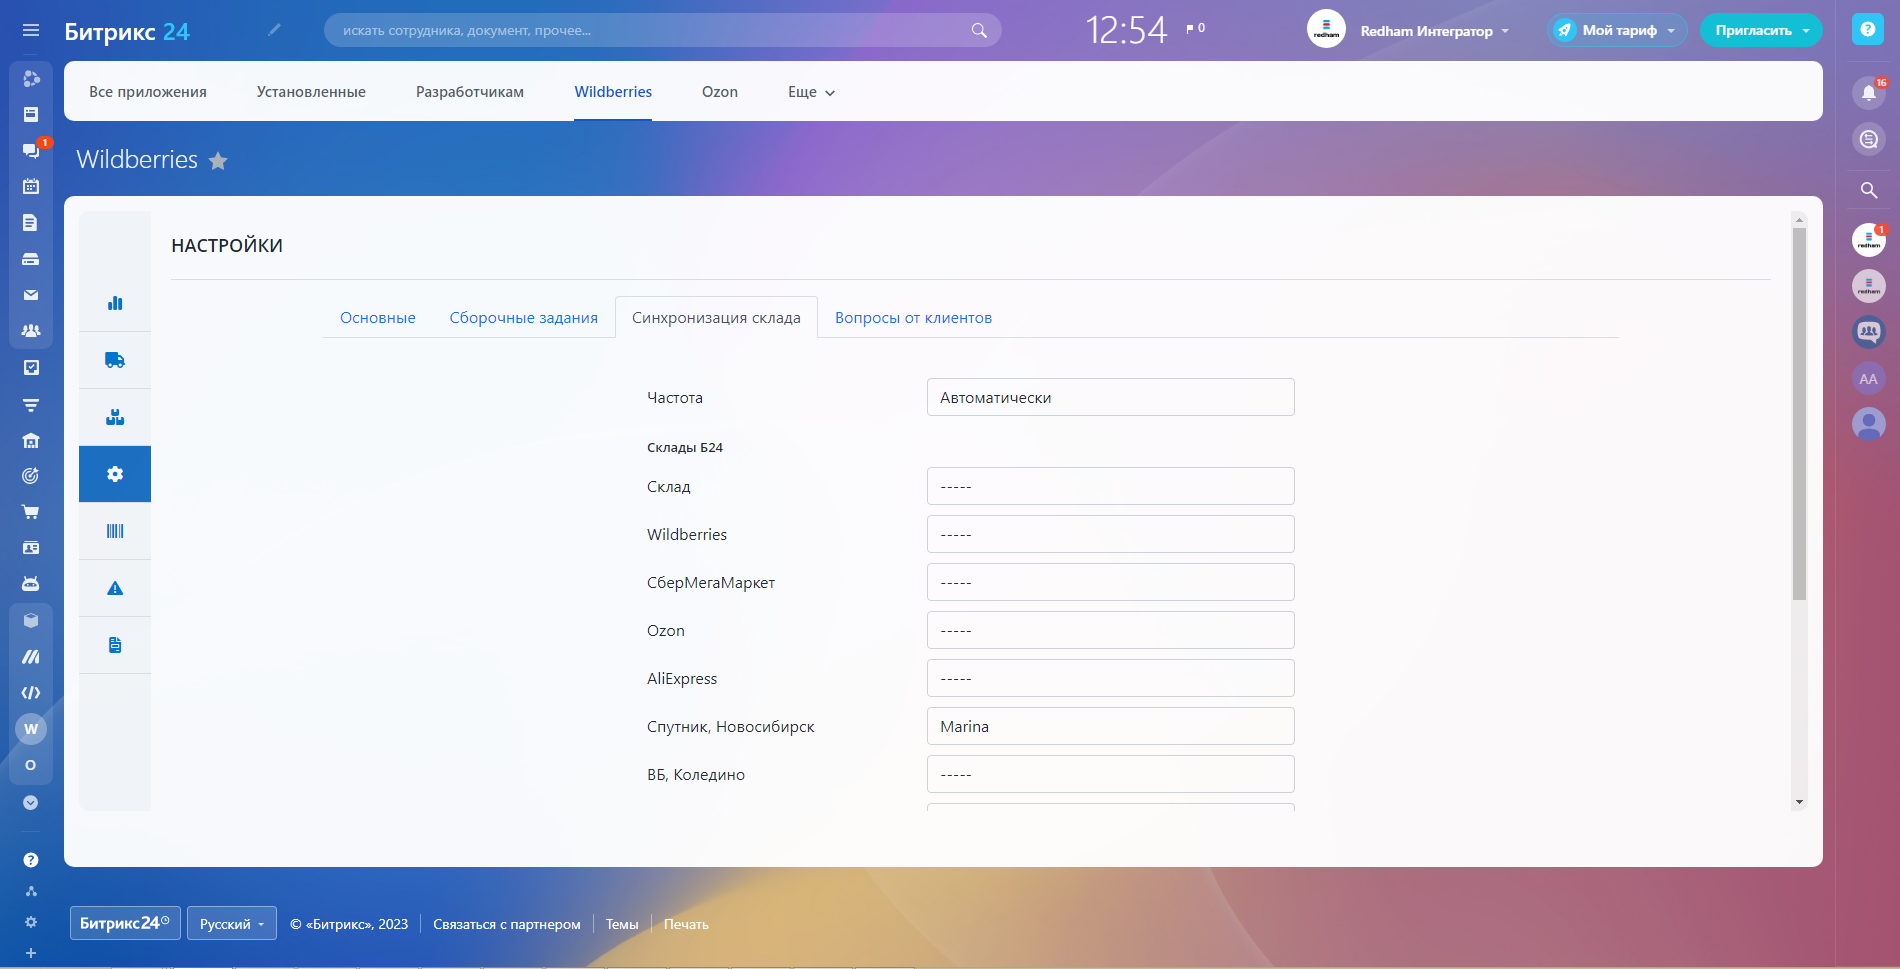
Task: Open the statistics chart panel in Wildberries app
Action: click(x=114, y=302)
